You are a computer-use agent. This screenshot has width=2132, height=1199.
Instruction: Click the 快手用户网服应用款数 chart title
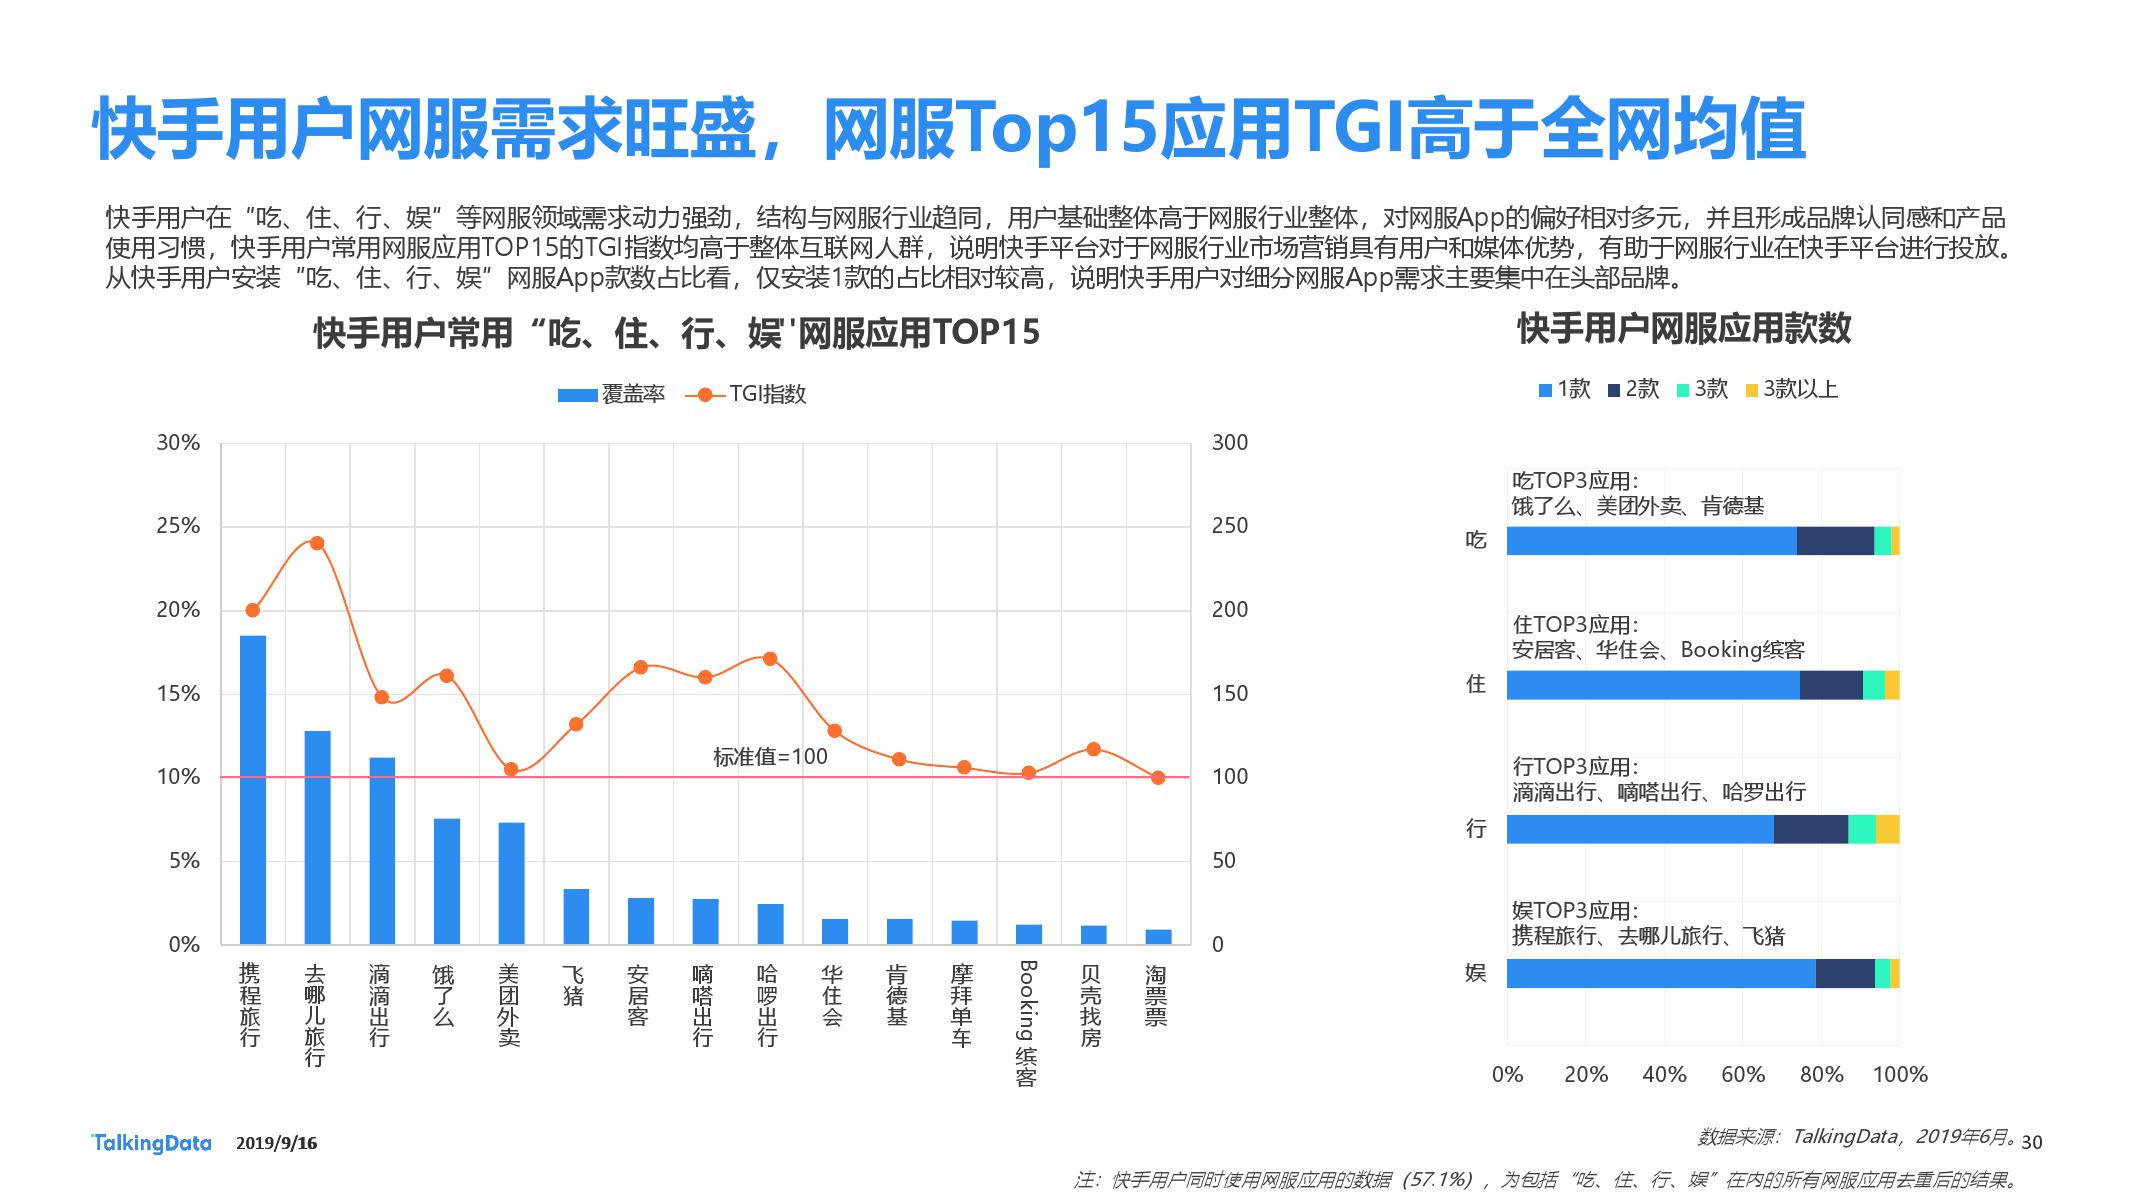pyautogui.click(x=1684, y=328)
